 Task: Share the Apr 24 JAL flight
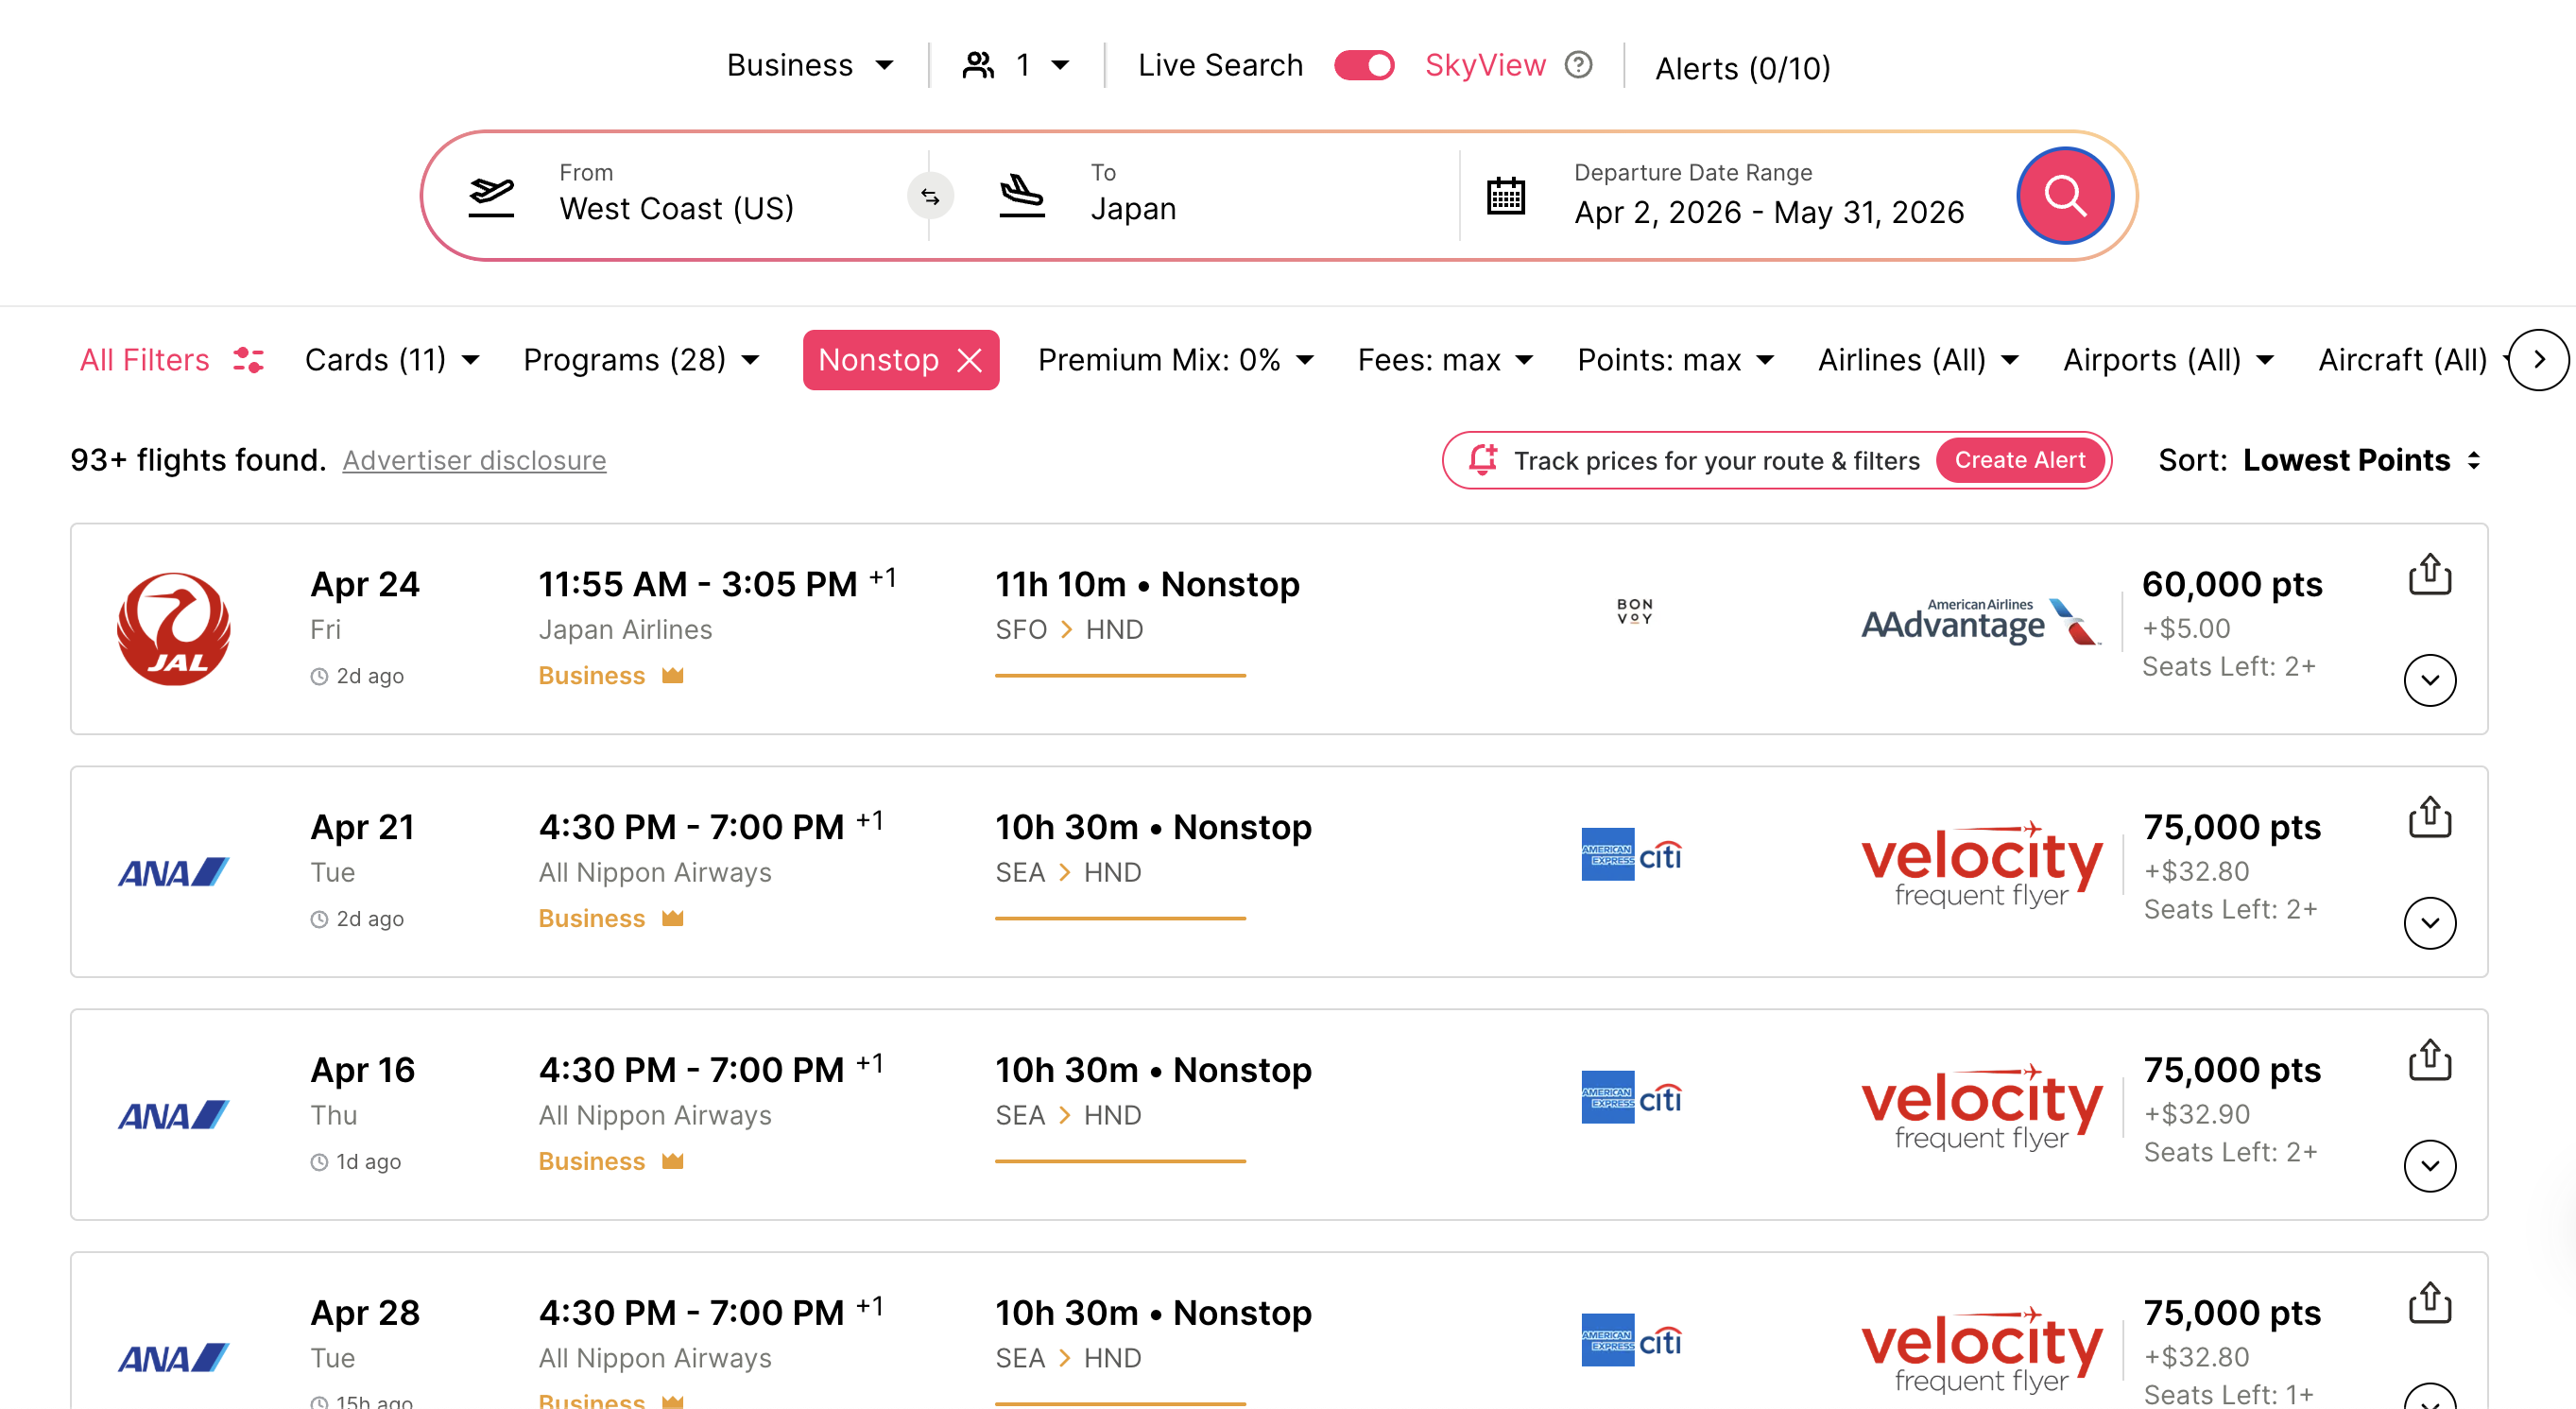[x=2429, y=574]
